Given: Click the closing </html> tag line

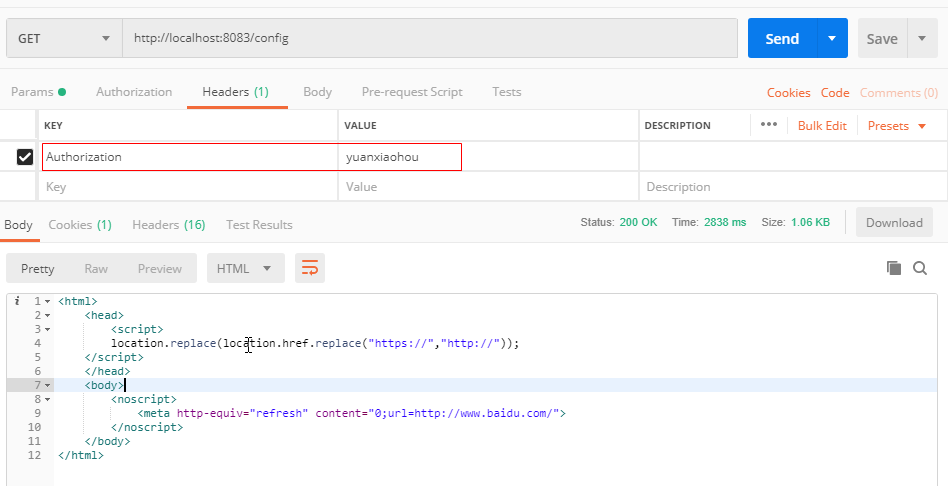Looking at the screenshot, I should 81,455.
